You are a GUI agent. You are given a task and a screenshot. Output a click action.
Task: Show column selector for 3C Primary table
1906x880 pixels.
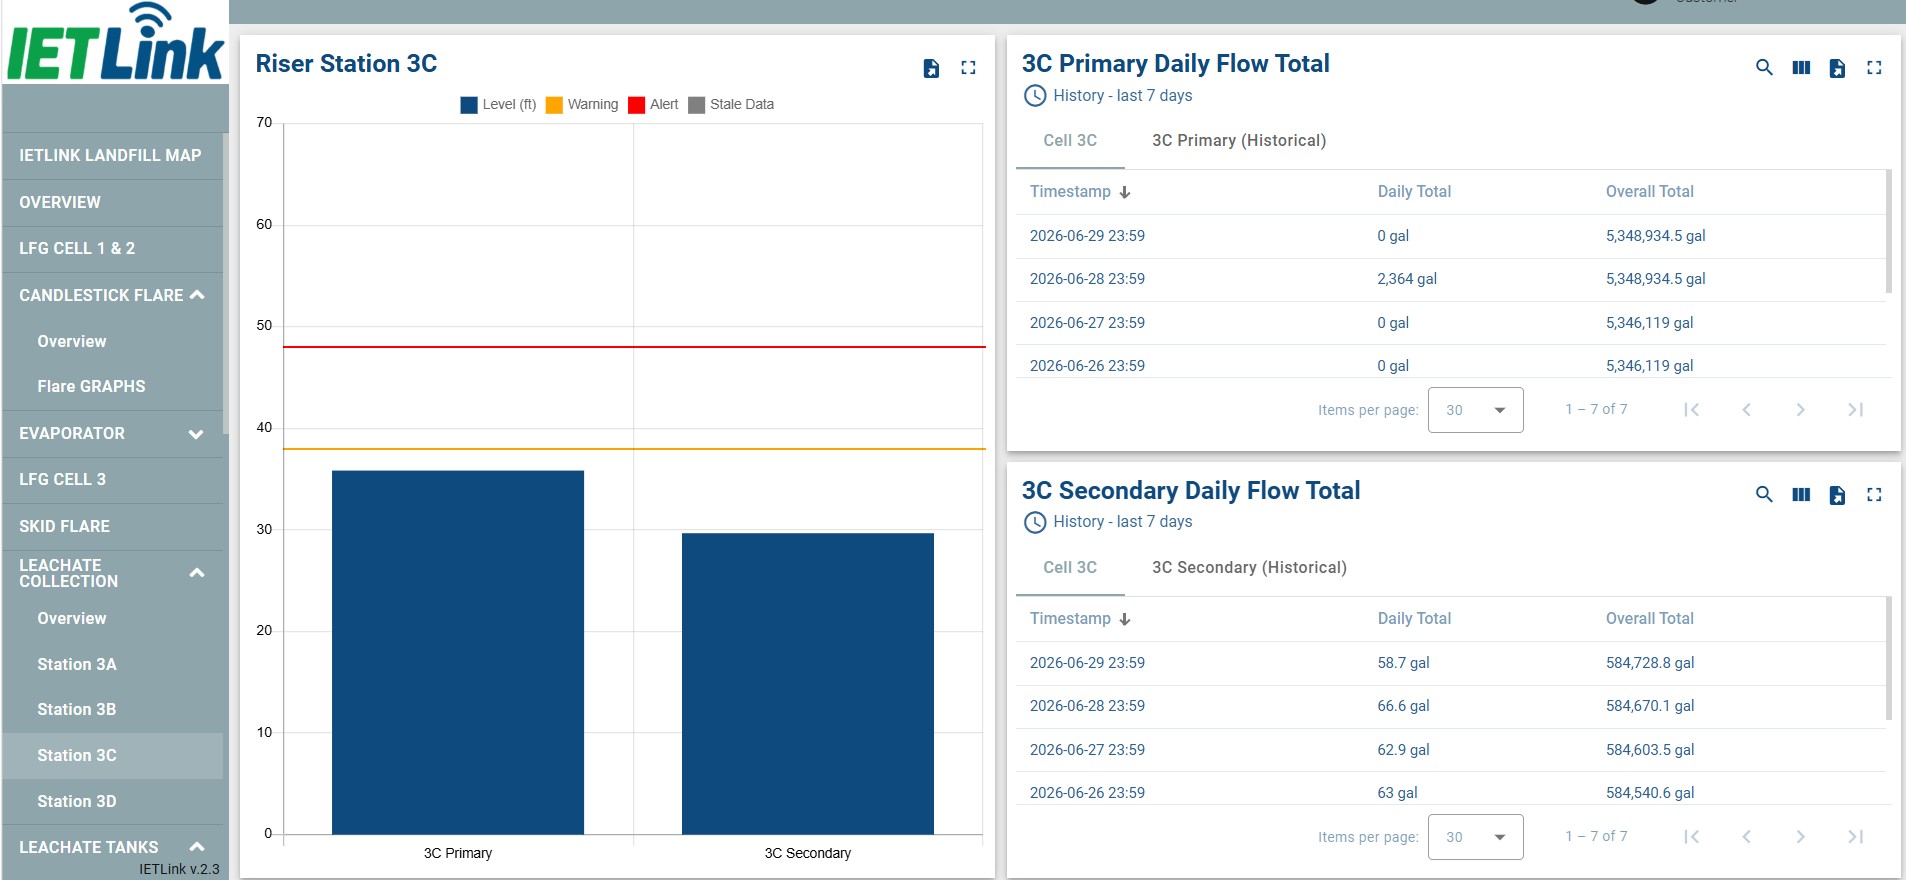pos(1801,68)
